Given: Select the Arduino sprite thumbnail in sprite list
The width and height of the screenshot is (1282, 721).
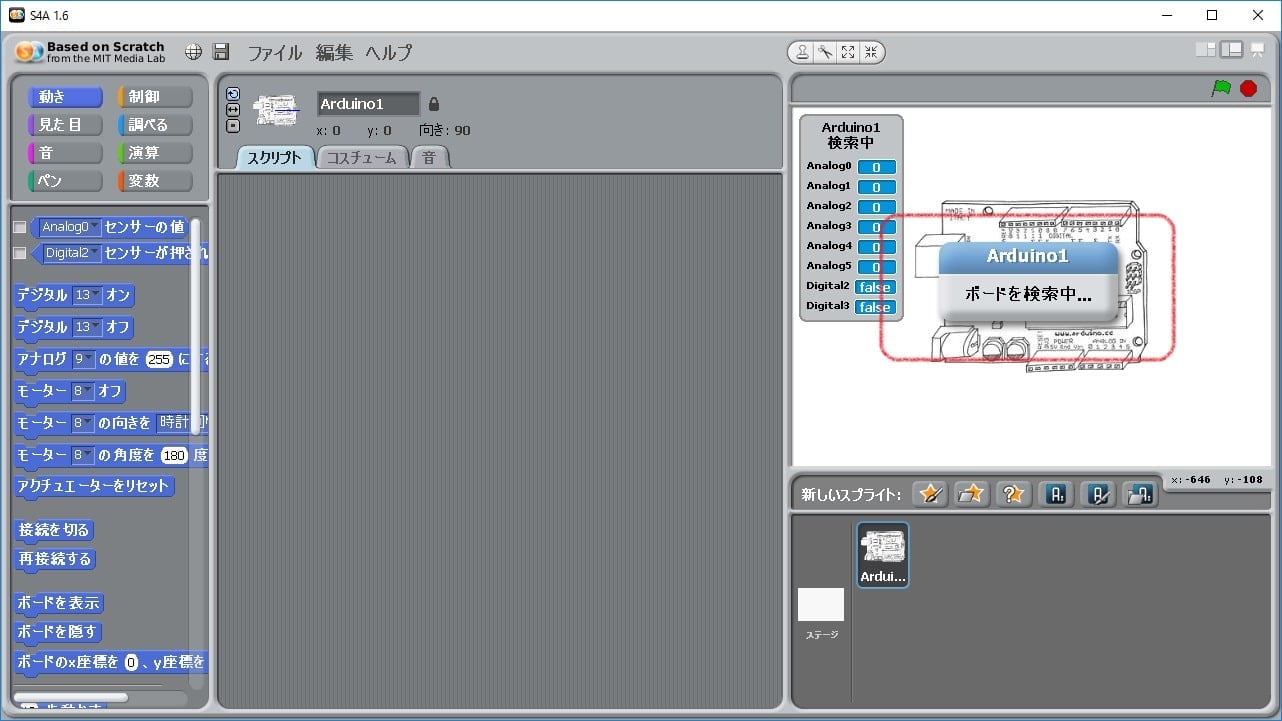Looking at the screenshot, I should click(883, 555).
